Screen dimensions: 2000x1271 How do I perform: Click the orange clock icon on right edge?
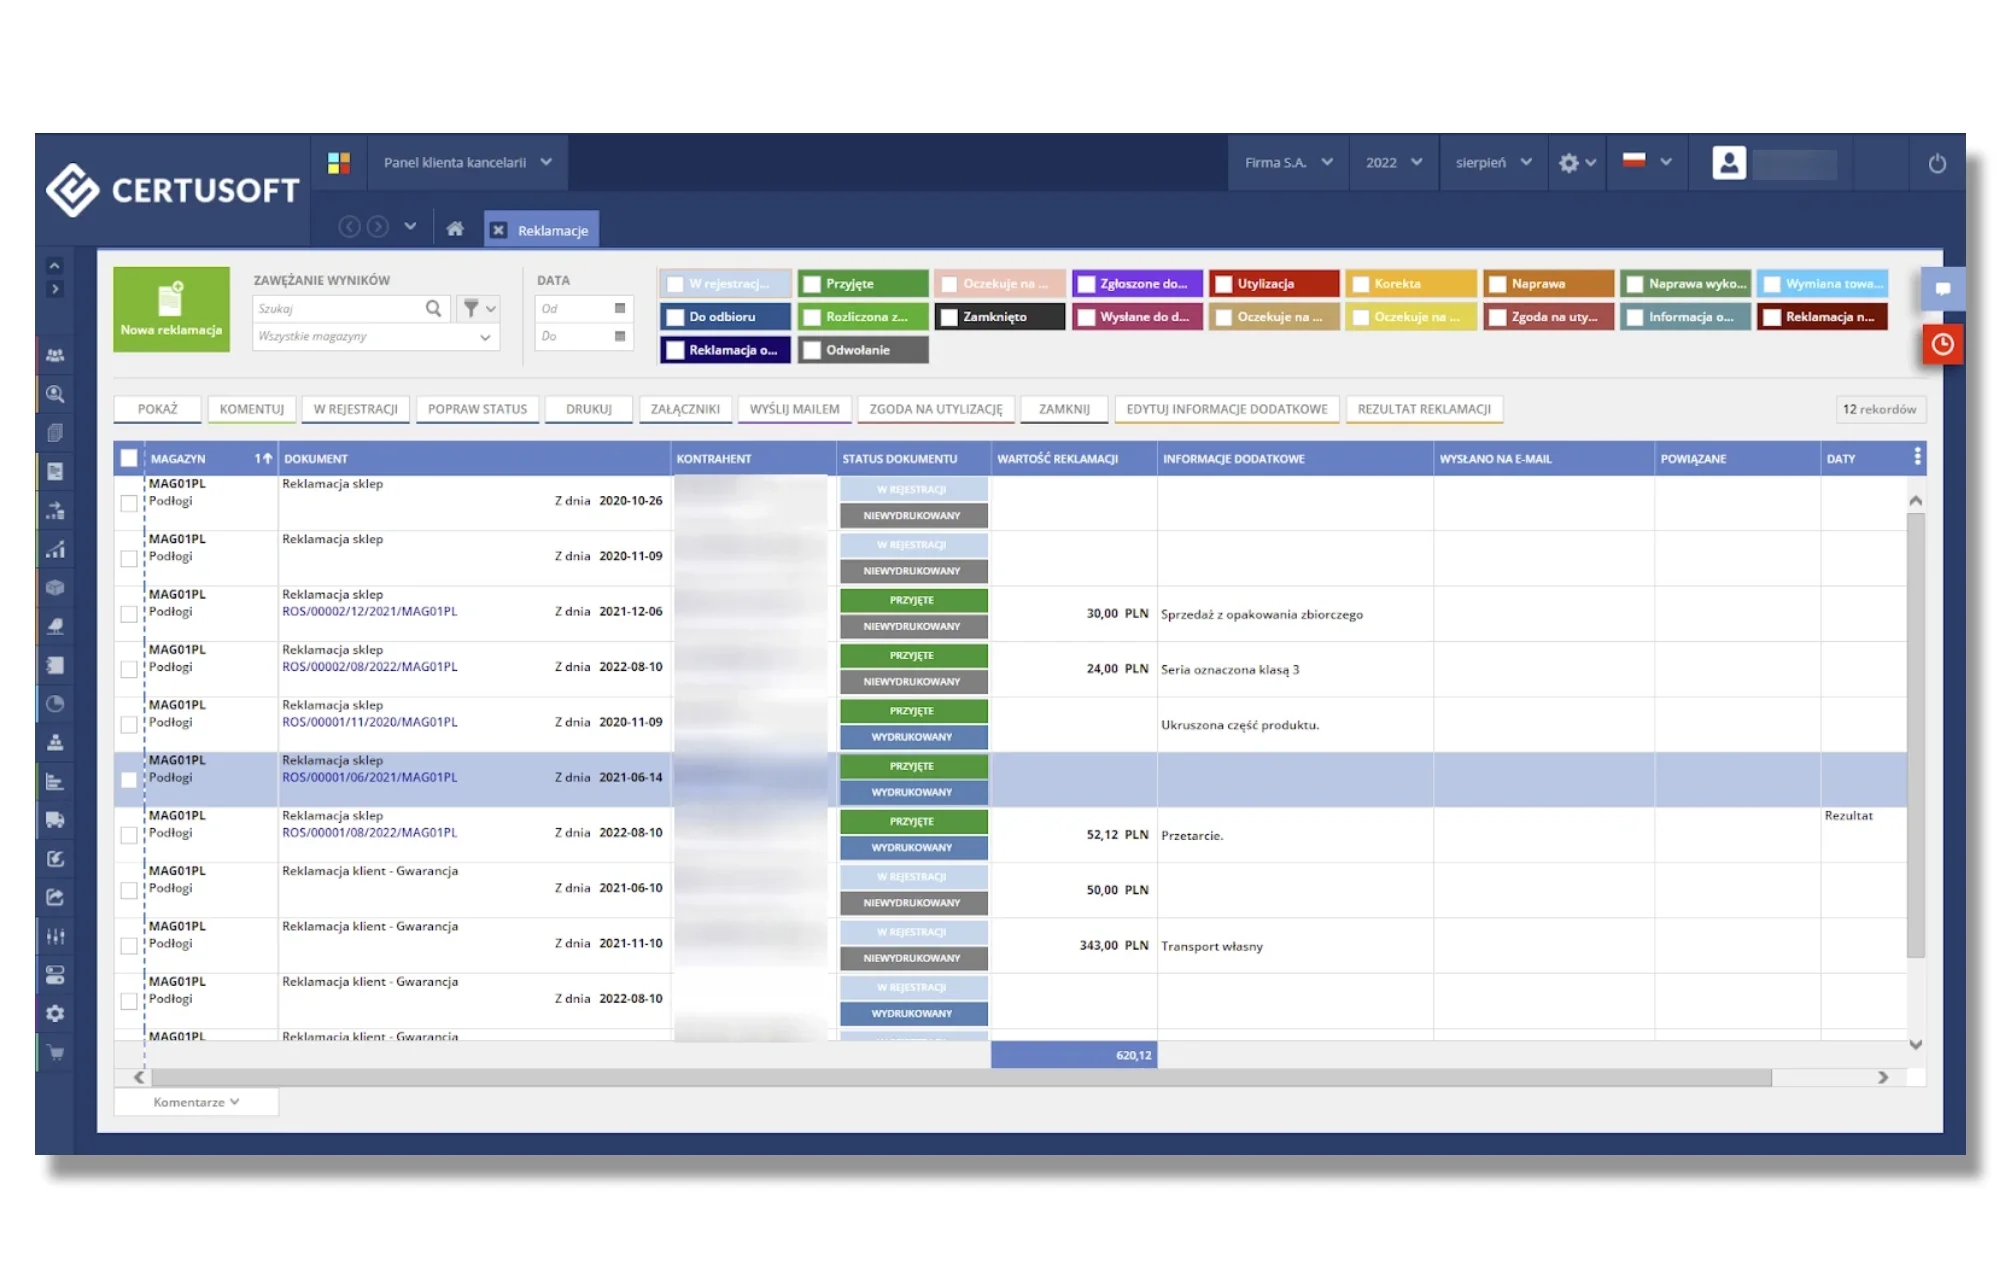pyautogui.click(x=1941, y=345)
